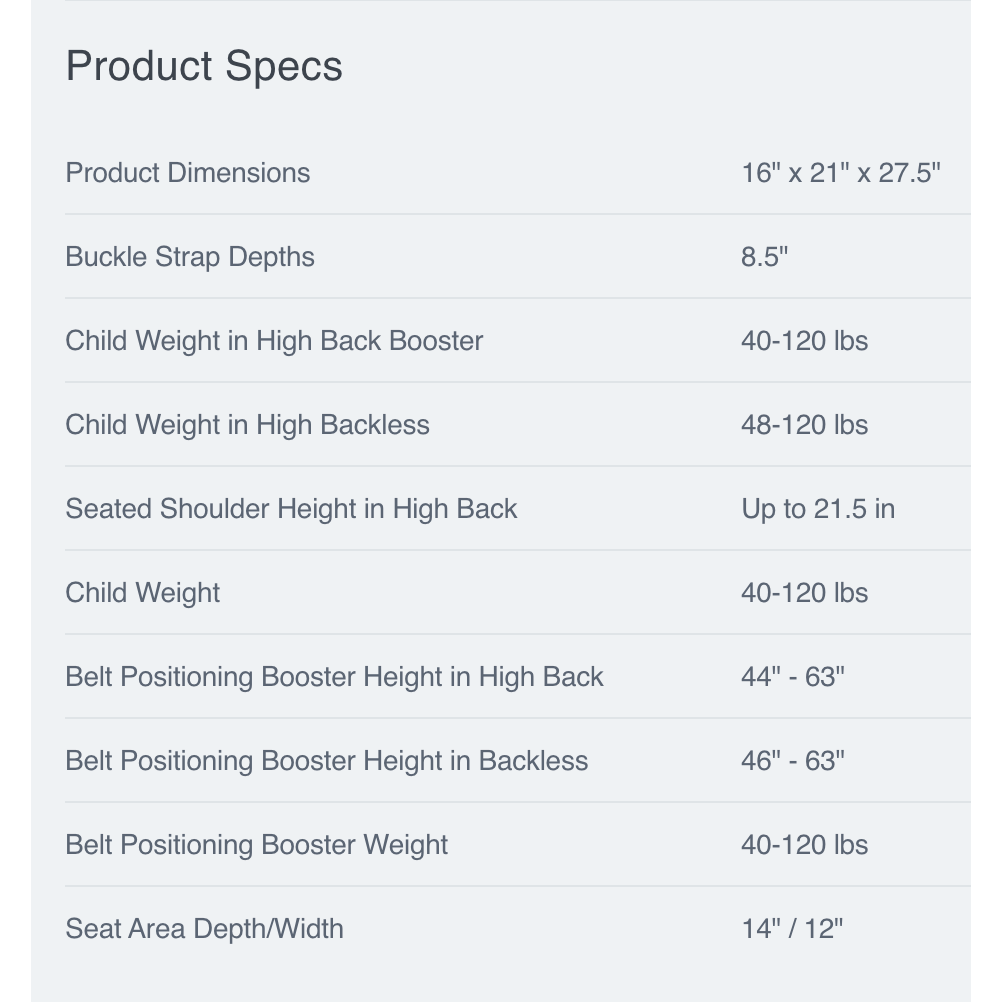Click Seated Shoulder Height in High Back
This screenshot has height=1002, width=1002.
pos(291,508)
